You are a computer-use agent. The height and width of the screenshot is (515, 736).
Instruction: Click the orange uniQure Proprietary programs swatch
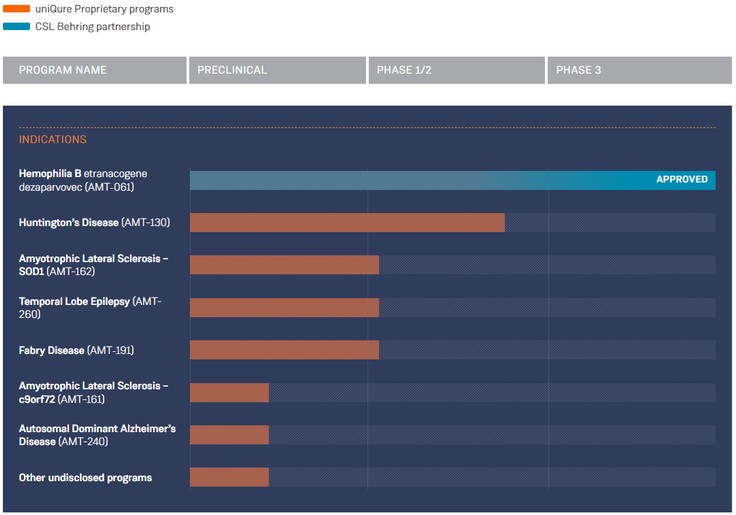click(x=17, y=9)
